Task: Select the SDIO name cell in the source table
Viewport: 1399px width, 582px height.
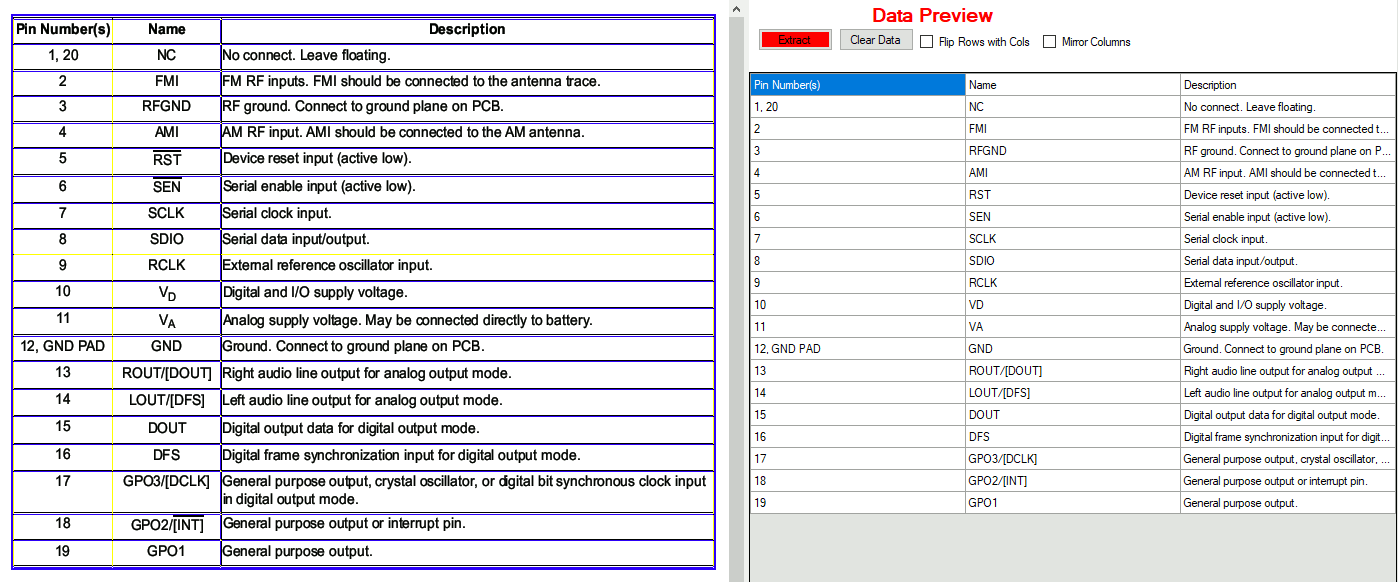Action: pyautogui.click(x=166, y=240)
